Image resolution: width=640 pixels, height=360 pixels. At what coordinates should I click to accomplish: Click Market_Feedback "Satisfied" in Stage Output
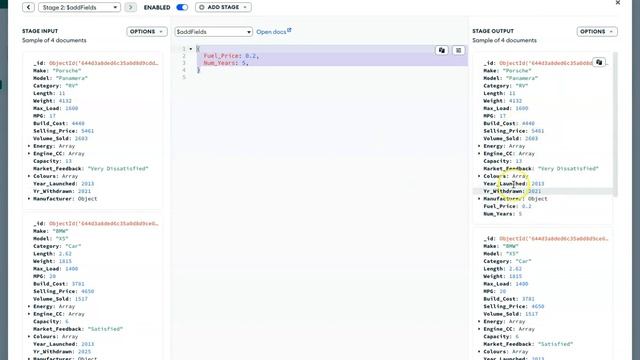pos(528,344)
